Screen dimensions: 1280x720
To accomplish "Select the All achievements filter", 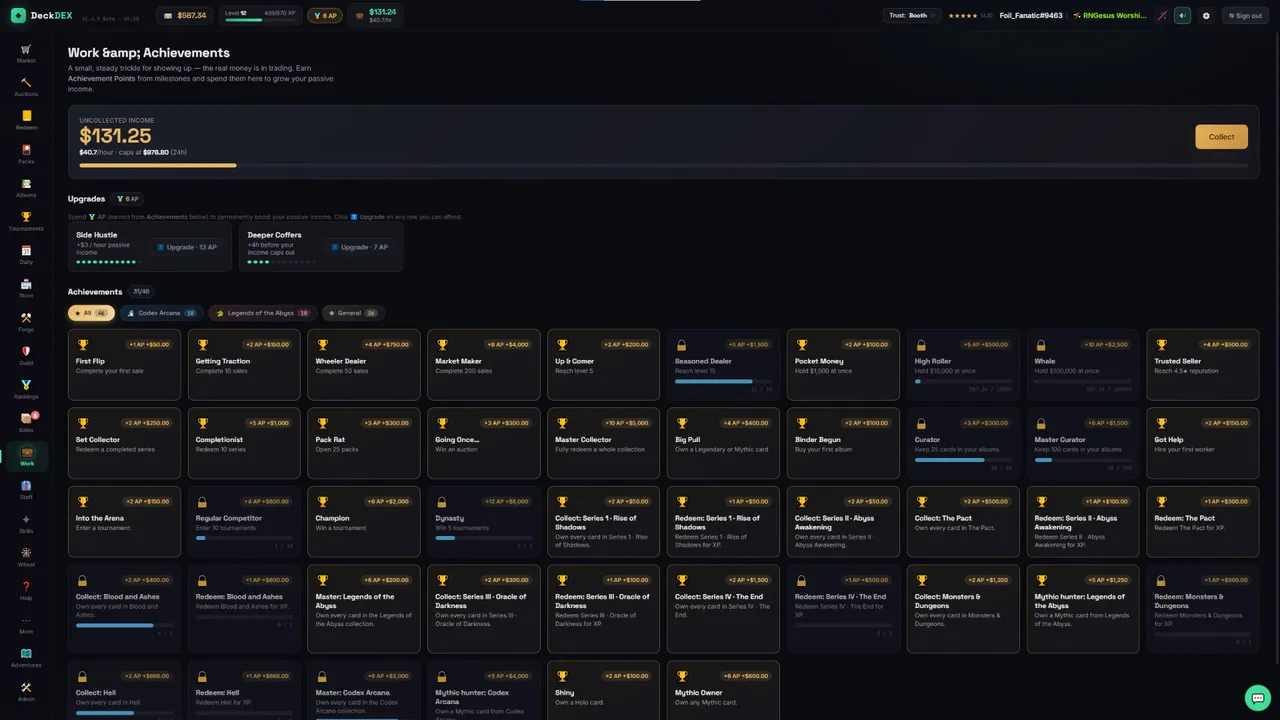I will (x=91, y=313).
